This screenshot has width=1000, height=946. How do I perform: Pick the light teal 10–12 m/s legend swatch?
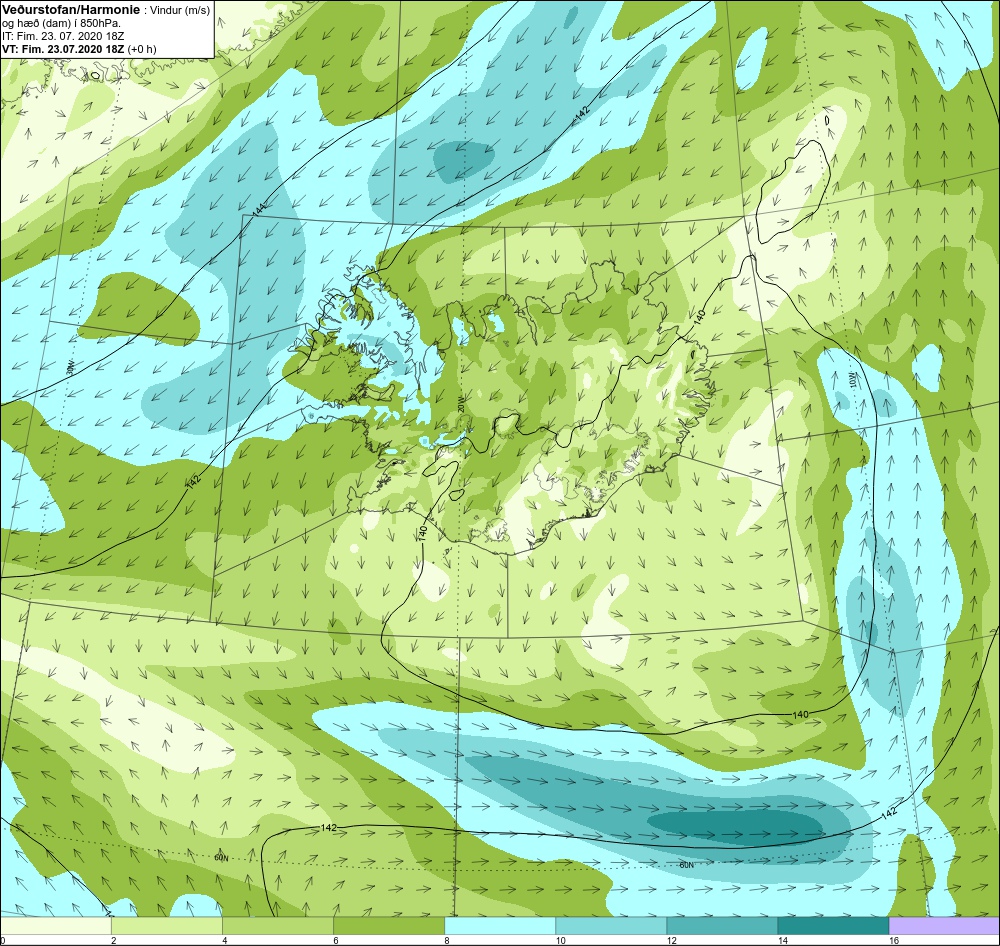click(611, 925)
